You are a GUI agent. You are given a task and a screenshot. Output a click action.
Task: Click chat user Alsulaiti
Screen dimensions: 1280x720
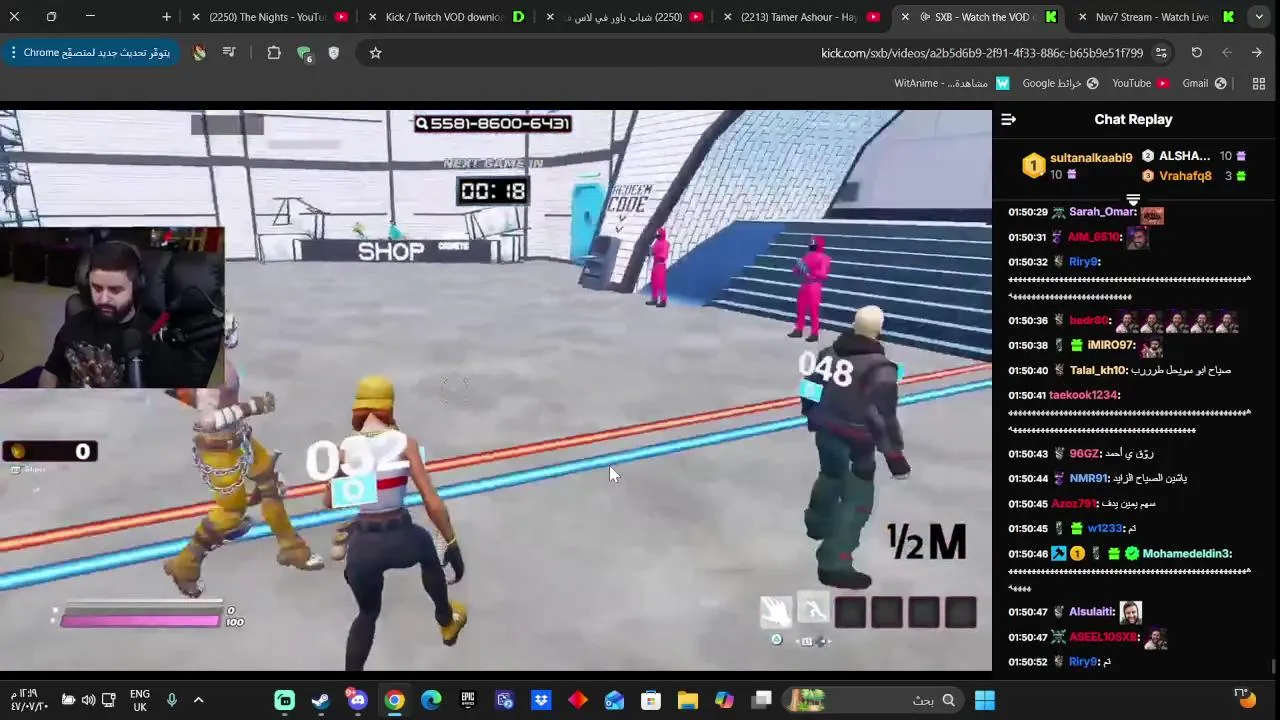coord(1091,612)
